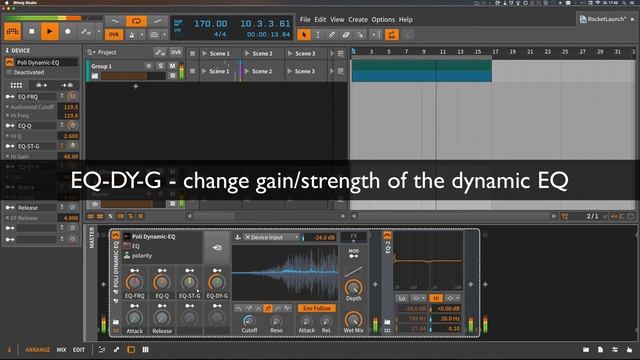Launch Scene 2 in the header row
The height and width of the screenshot is (360, 640).
247,53
